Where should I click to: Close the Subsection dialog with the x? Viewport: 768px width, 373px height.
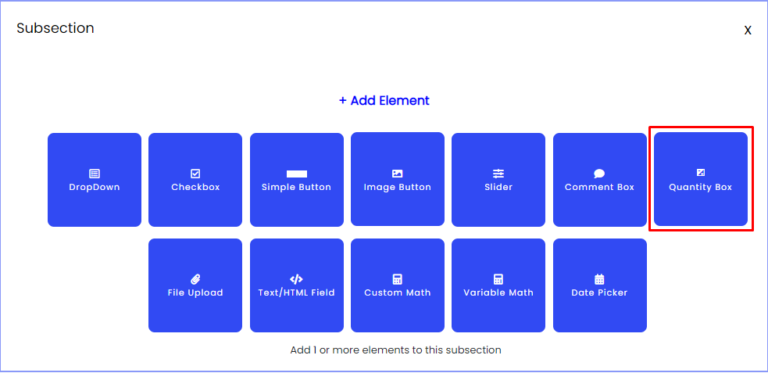point(748,30)
